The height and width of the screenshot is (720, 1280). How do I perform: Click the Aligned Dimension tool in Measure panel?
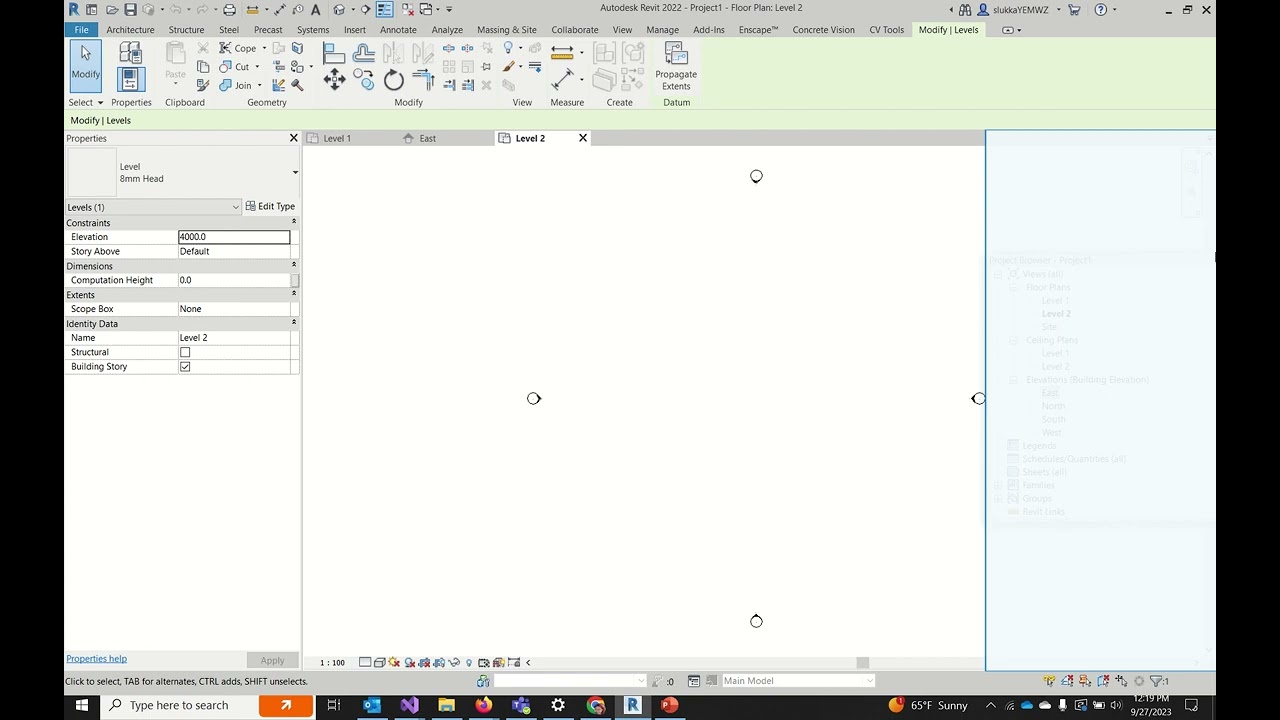coord(562,80)
